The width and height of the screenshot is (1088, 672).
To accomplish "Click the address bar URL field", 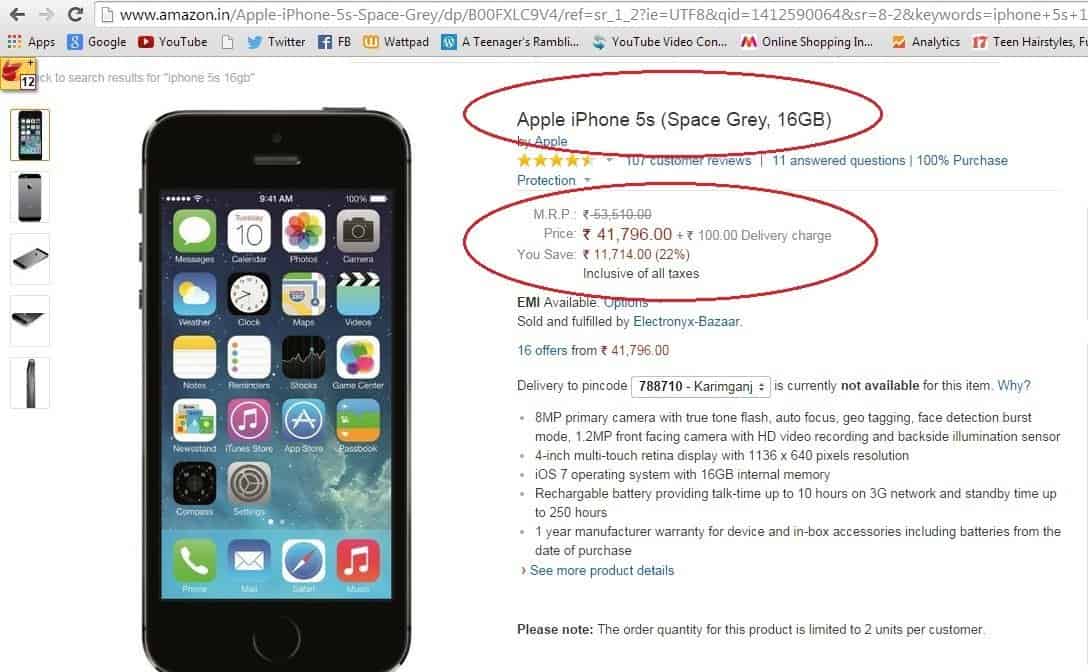I will (590, 15).
